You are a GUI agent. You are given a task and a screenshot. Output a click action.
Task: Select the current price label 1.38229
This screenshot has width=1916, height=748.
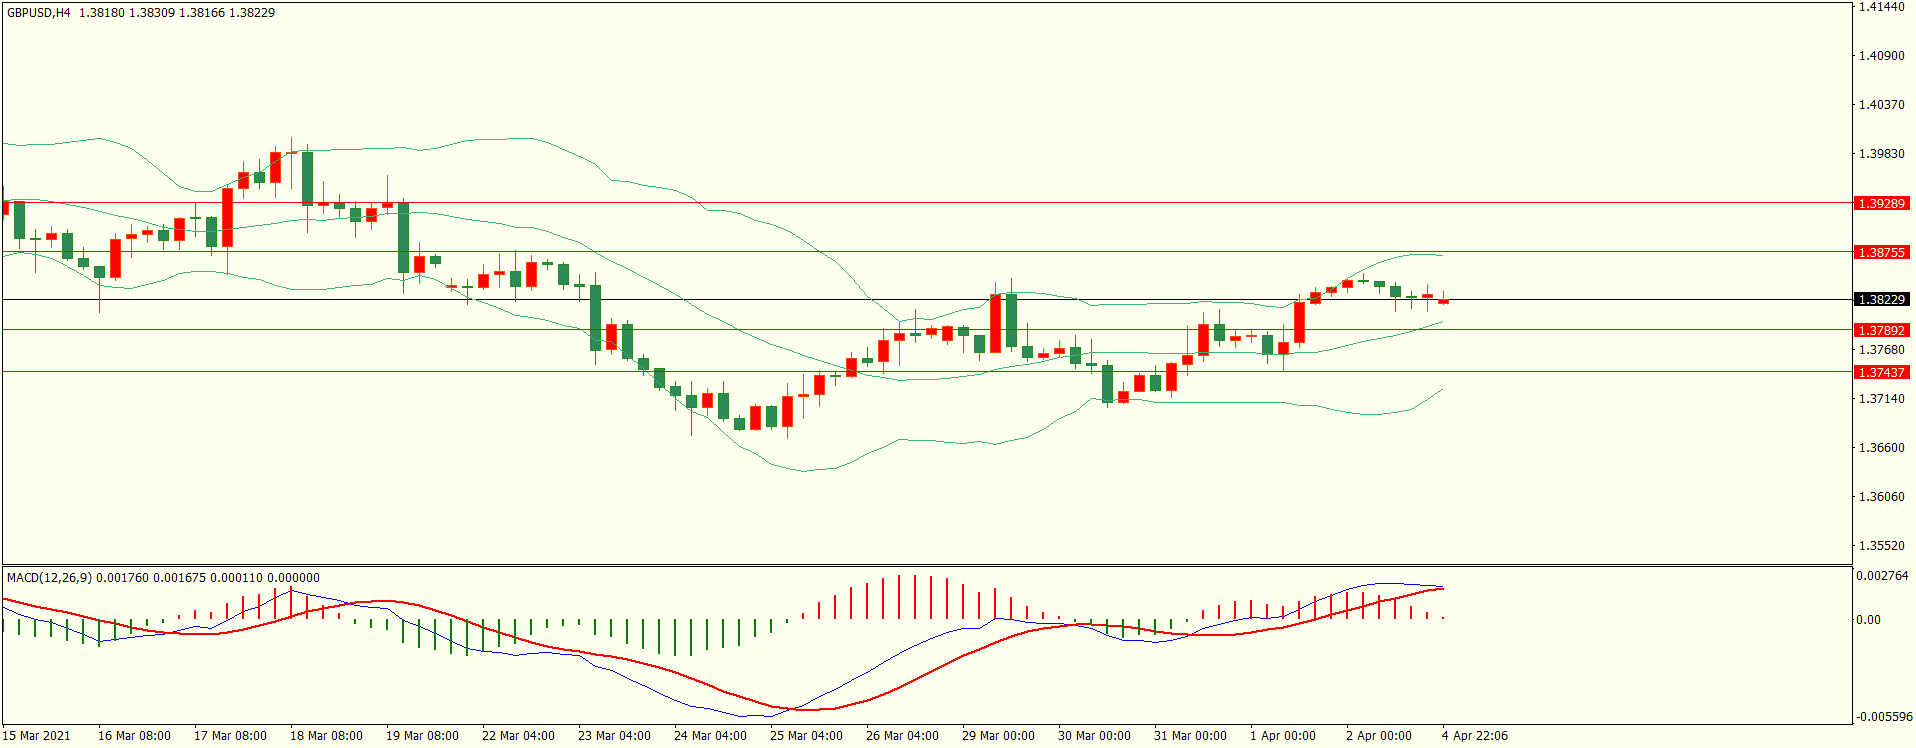click(1881, 299)
